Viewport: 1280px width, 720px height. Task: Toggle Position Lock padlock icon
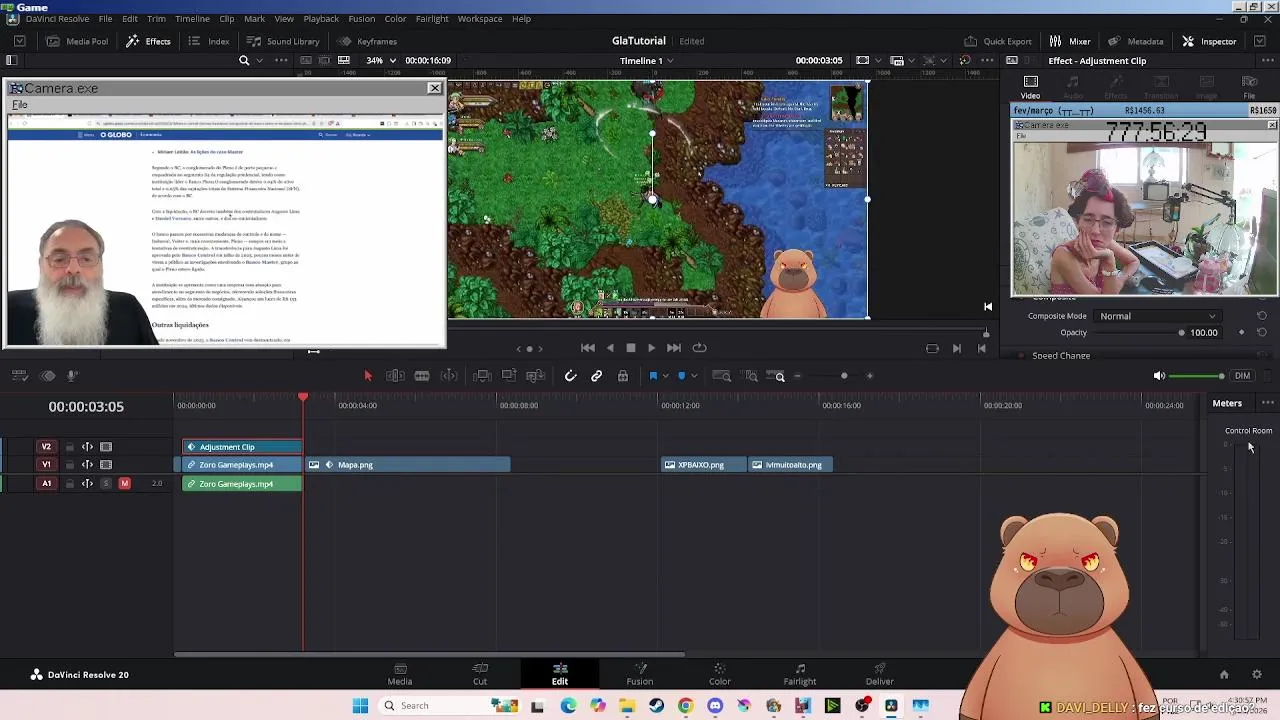[622, 376]
